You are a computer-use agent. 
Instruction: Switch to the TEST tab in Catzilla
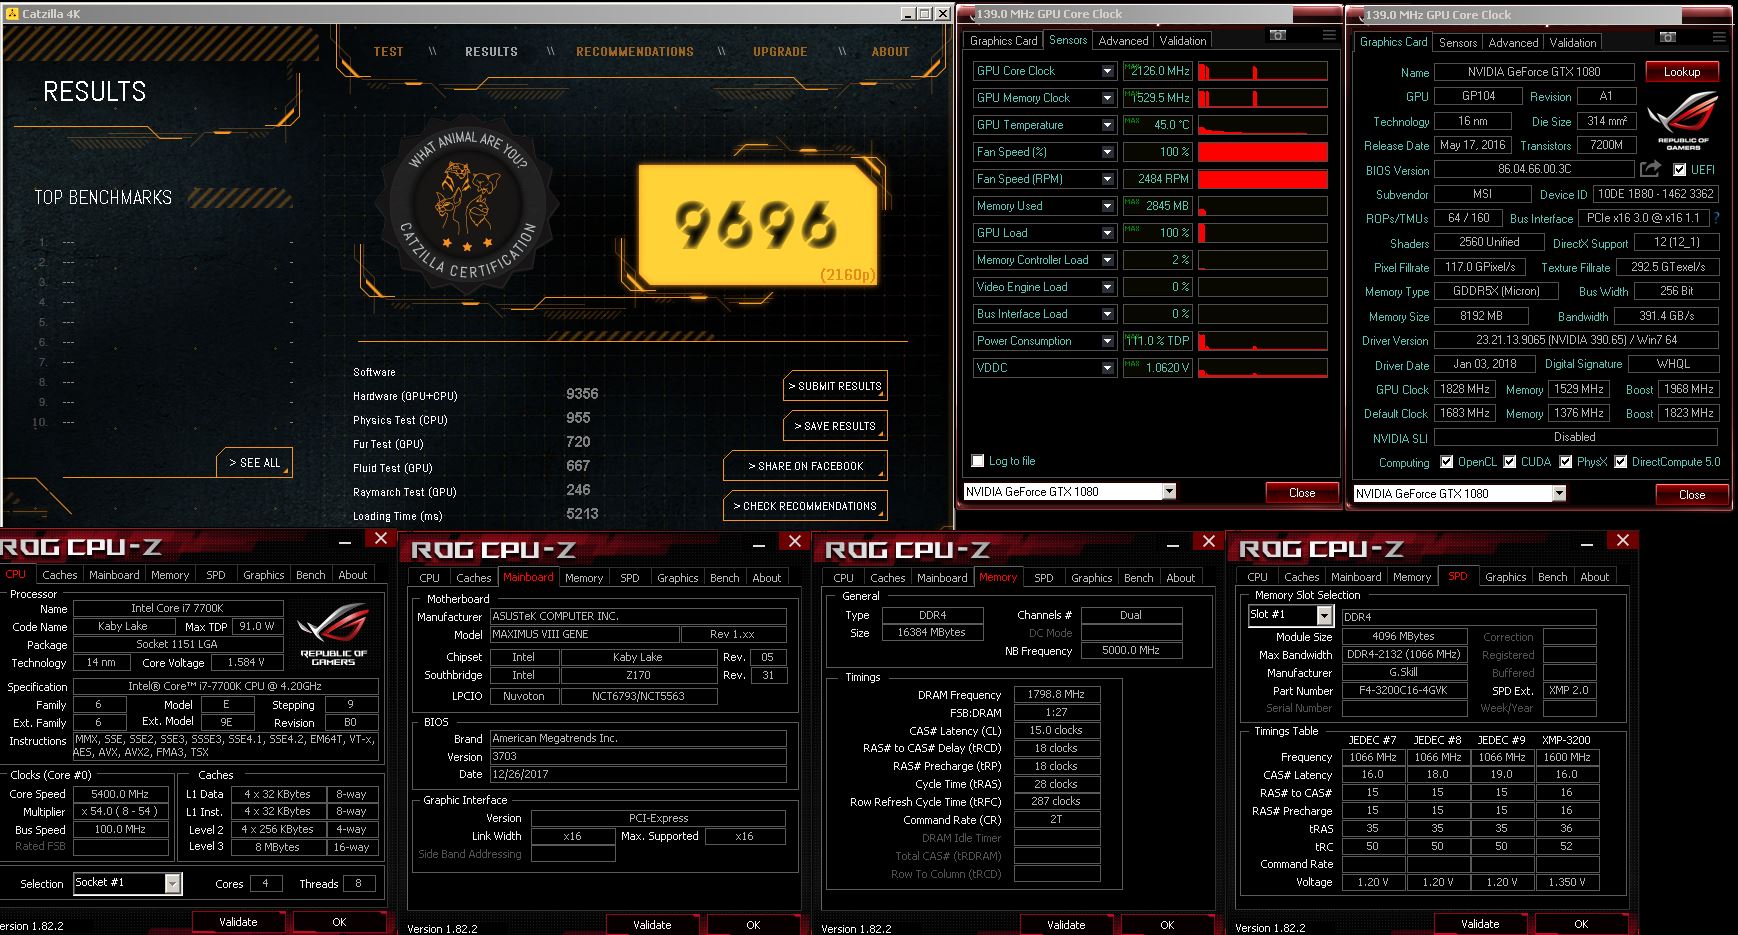coord(388,51)
